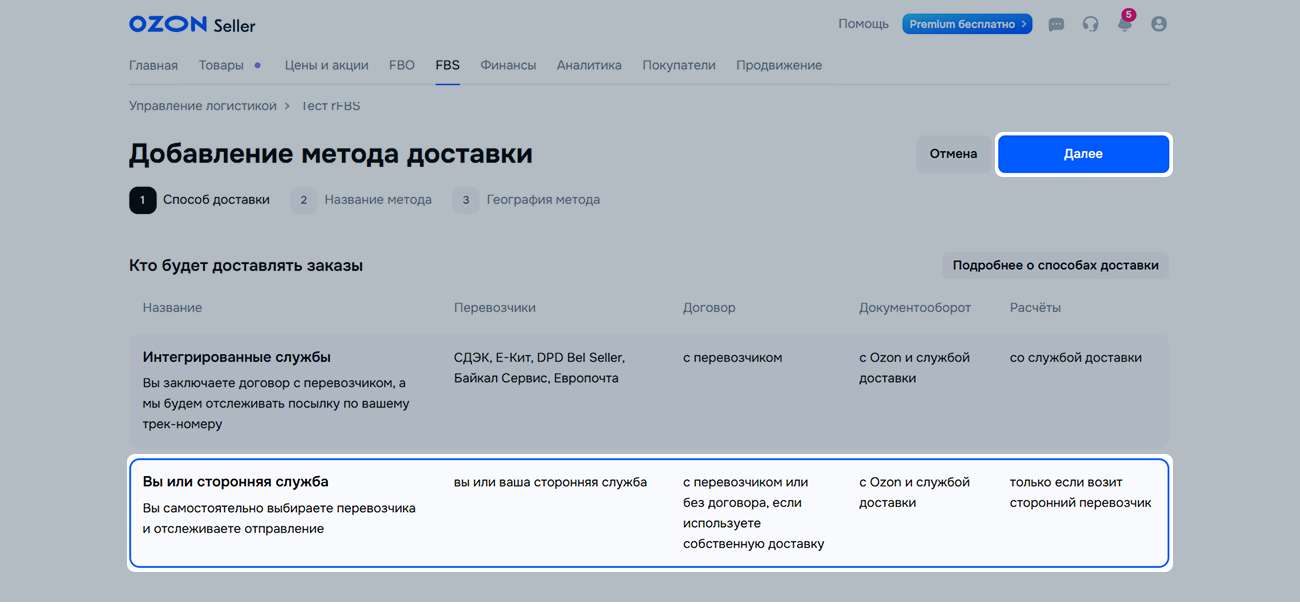1300x604 pixels.
Task: Click the step 1 number badge
Action: pyautogui.click(x=142, y=200)
